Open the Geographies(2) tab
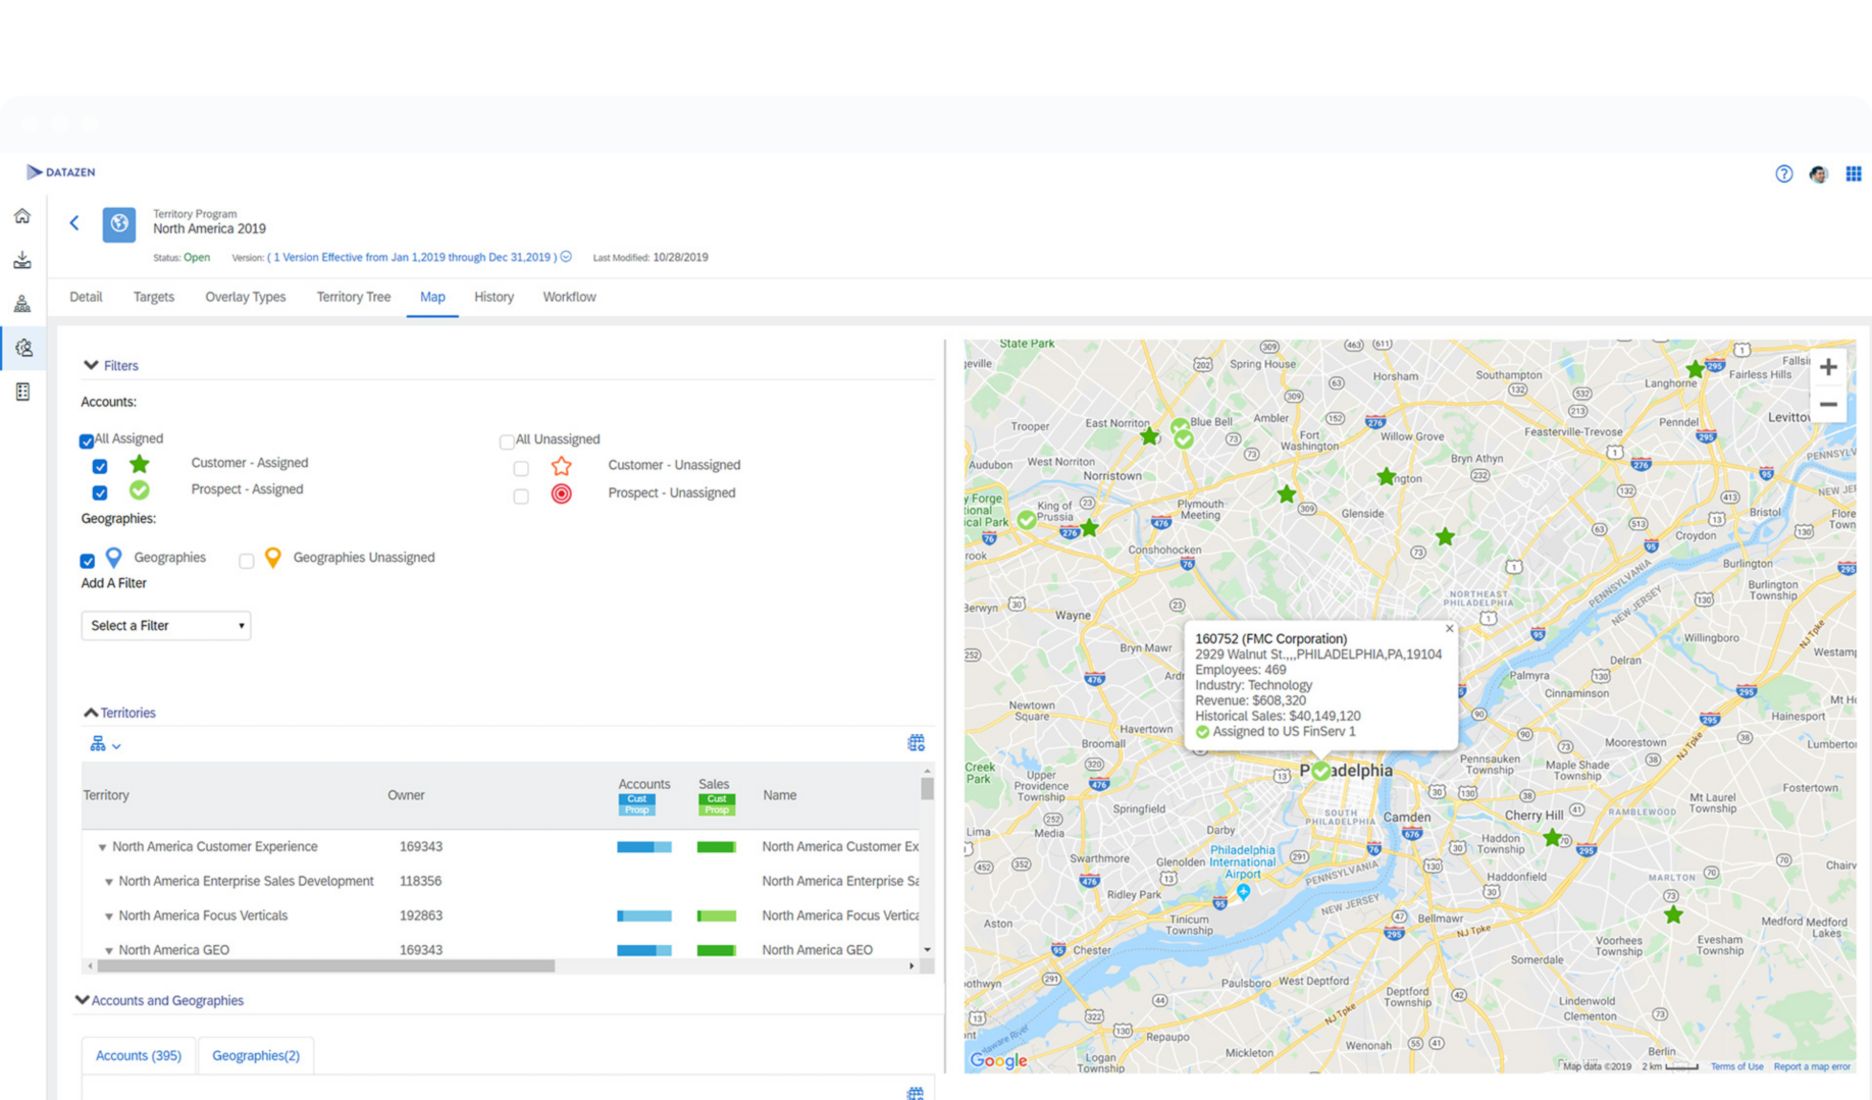 point(256,1055)
